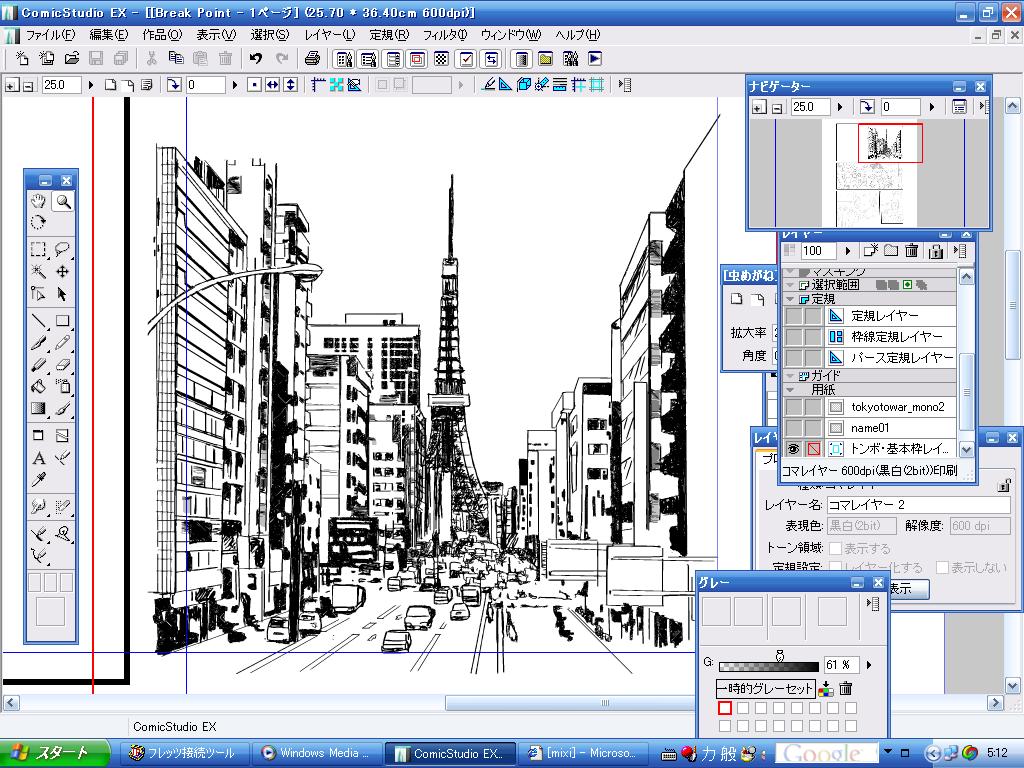
Task: Toggle visibility eye of the トンボ・基本枠 layer
Action: (793, 449)
